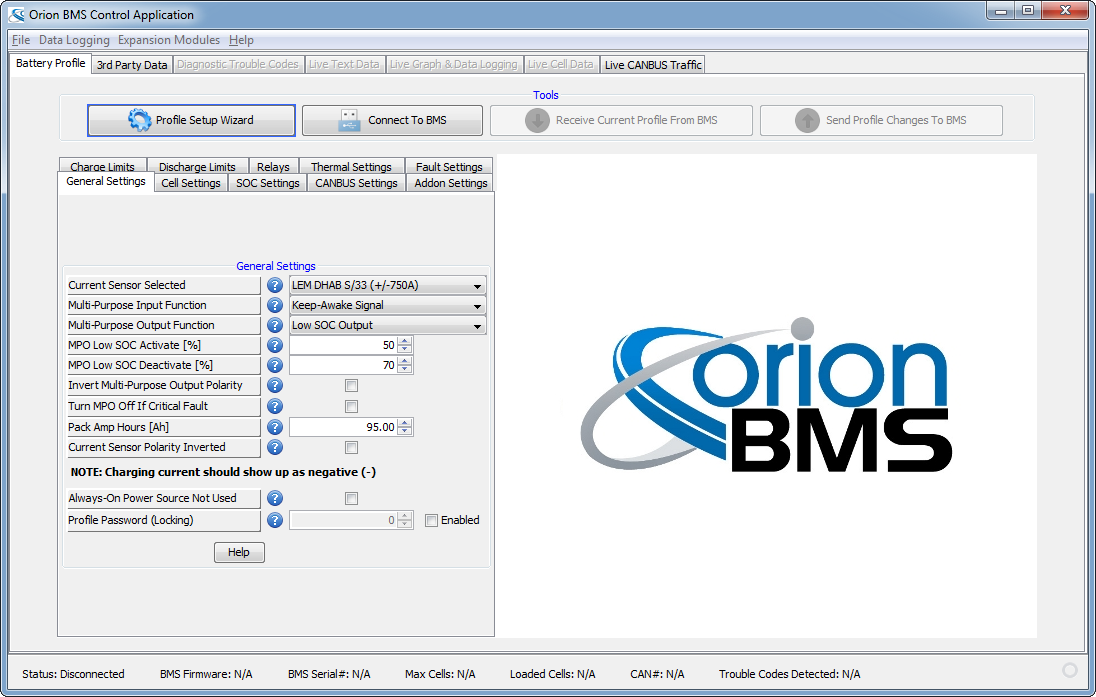Image resolution: width=1096 pixels, height=697 pixels.
Task: Click CAN#: N/A status entry
Action: point(657,674)
